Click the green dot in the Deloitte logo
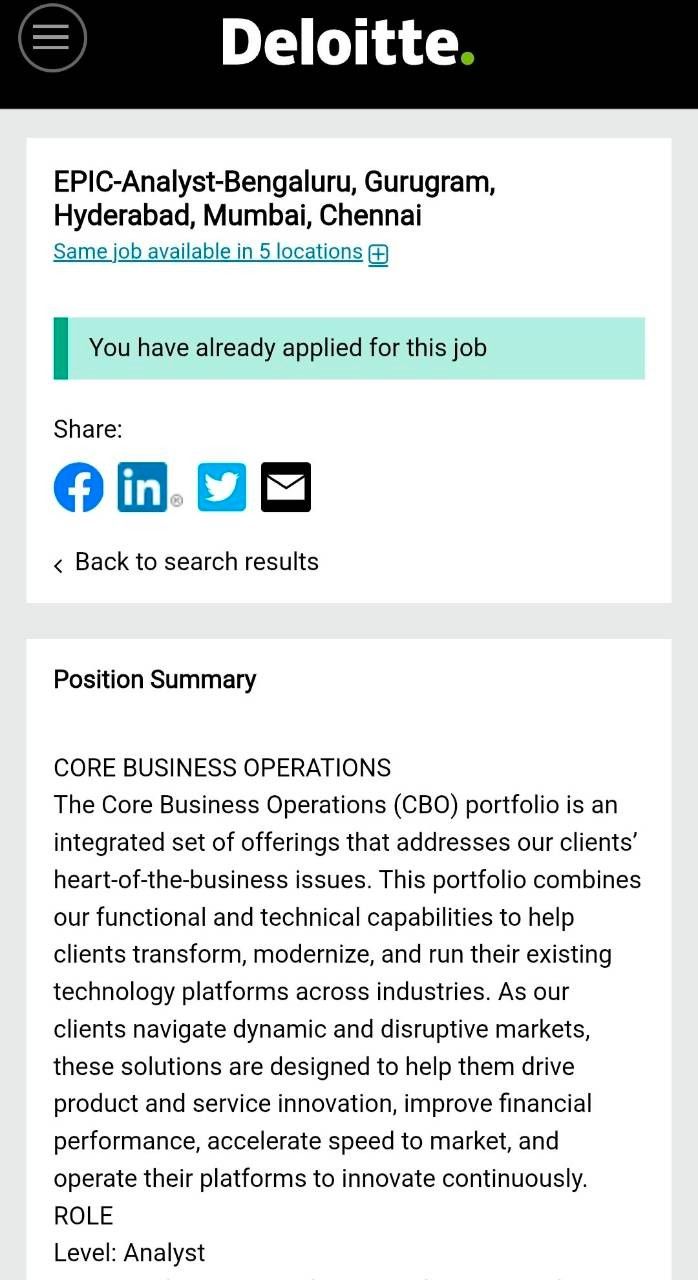The image size is (698, 1280). [x=467, y=58]
